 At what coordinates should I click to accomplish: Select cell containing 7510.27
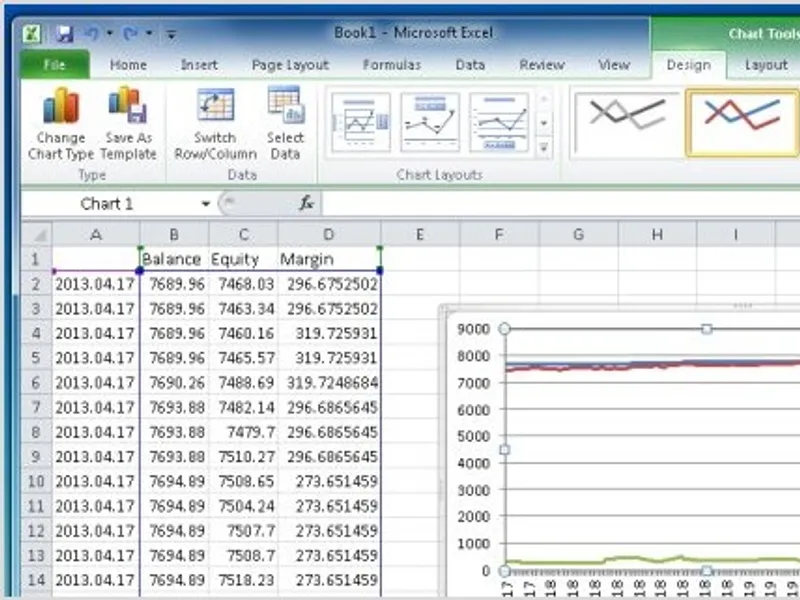243,457
